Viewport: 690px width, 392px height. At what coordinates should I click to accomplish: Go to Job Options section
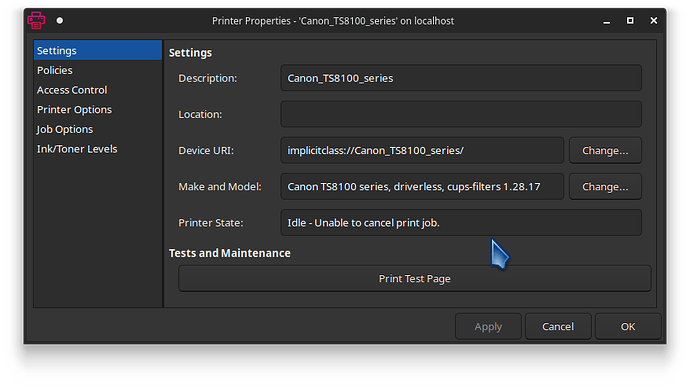pyautogui.click(x=98, y=129)
